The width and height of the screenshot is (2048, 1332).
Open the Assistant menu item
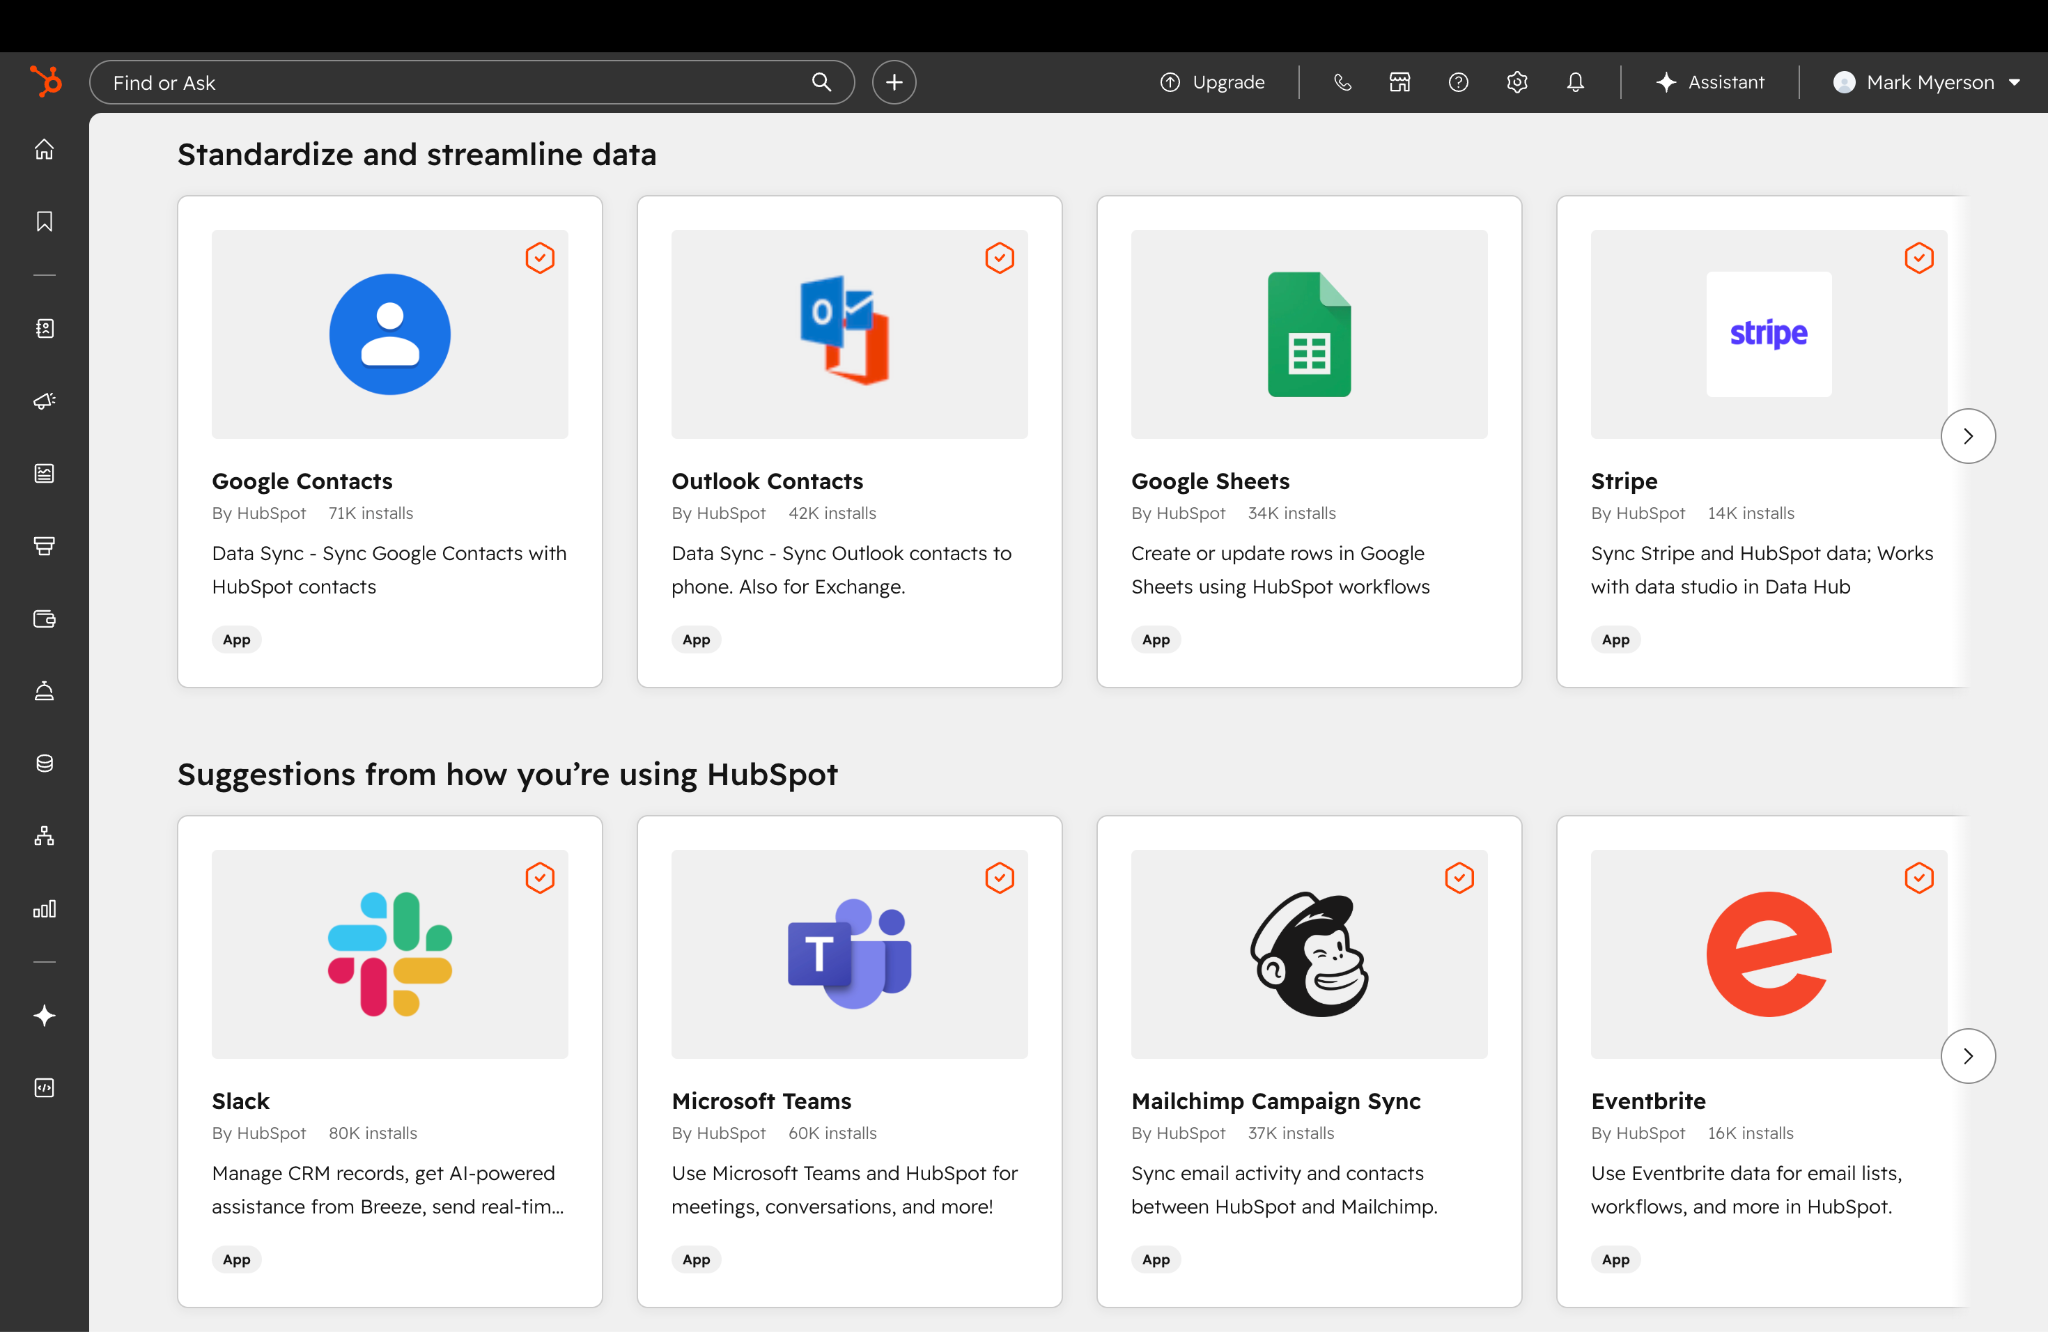(x=1711, y=82)
